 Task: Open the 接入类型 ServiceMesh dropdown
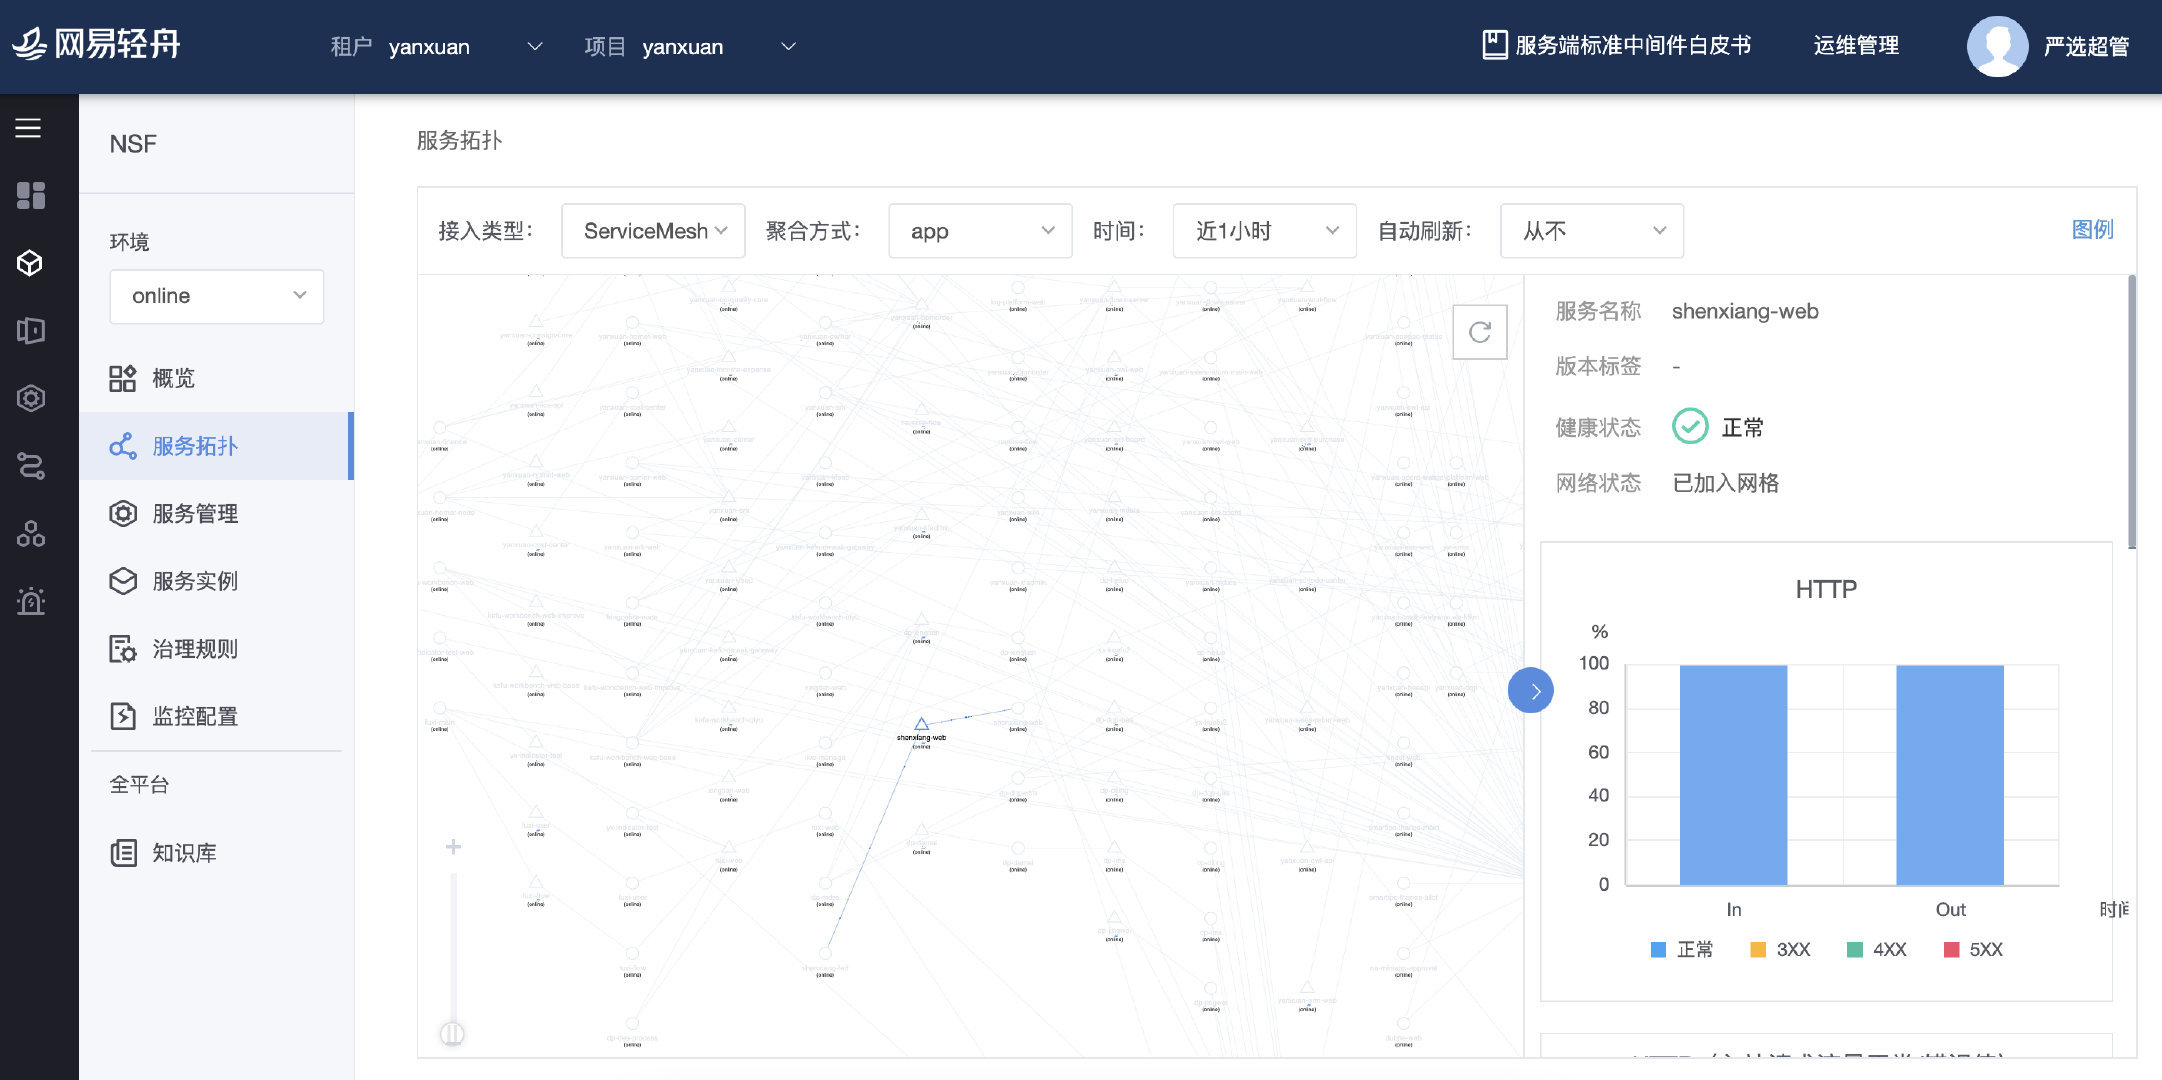click(653, 231)
